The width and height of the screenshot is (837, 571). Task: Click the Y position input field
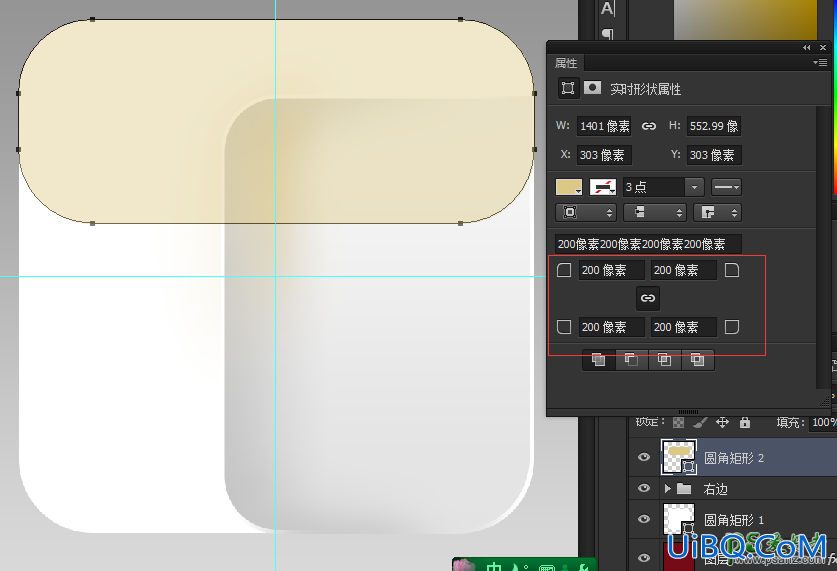pos(714,155)
